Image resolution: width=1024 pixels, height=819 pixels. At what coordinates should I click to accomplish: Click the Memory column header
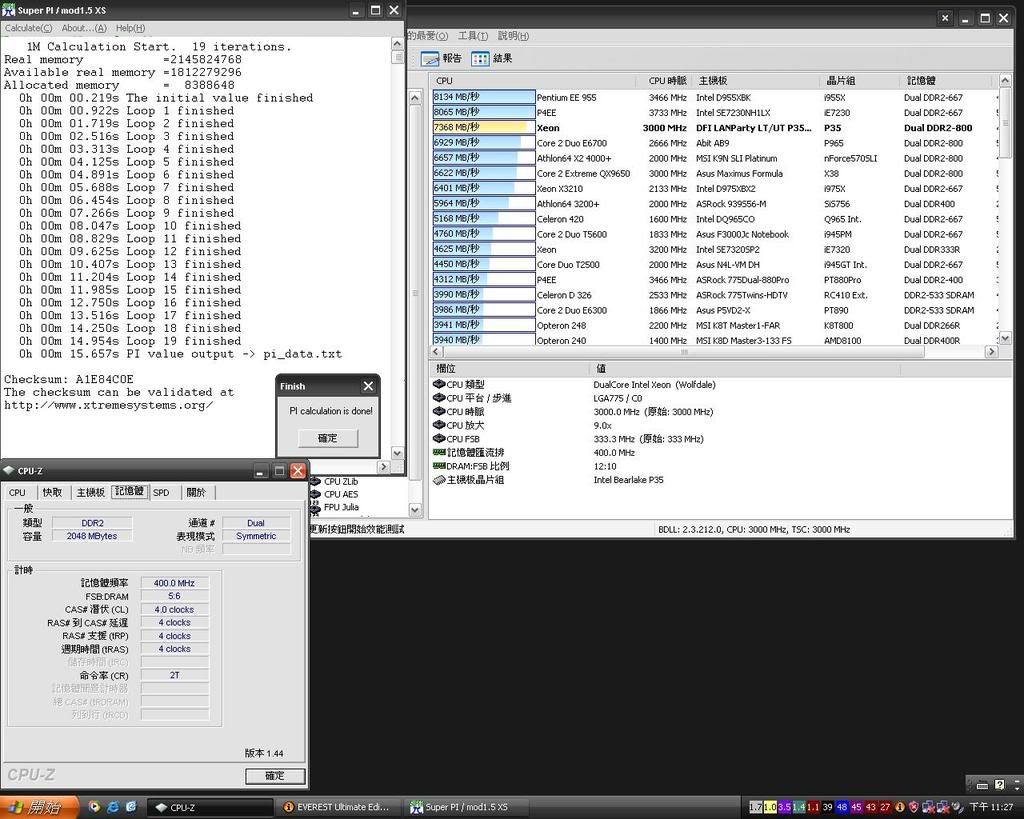947,81
